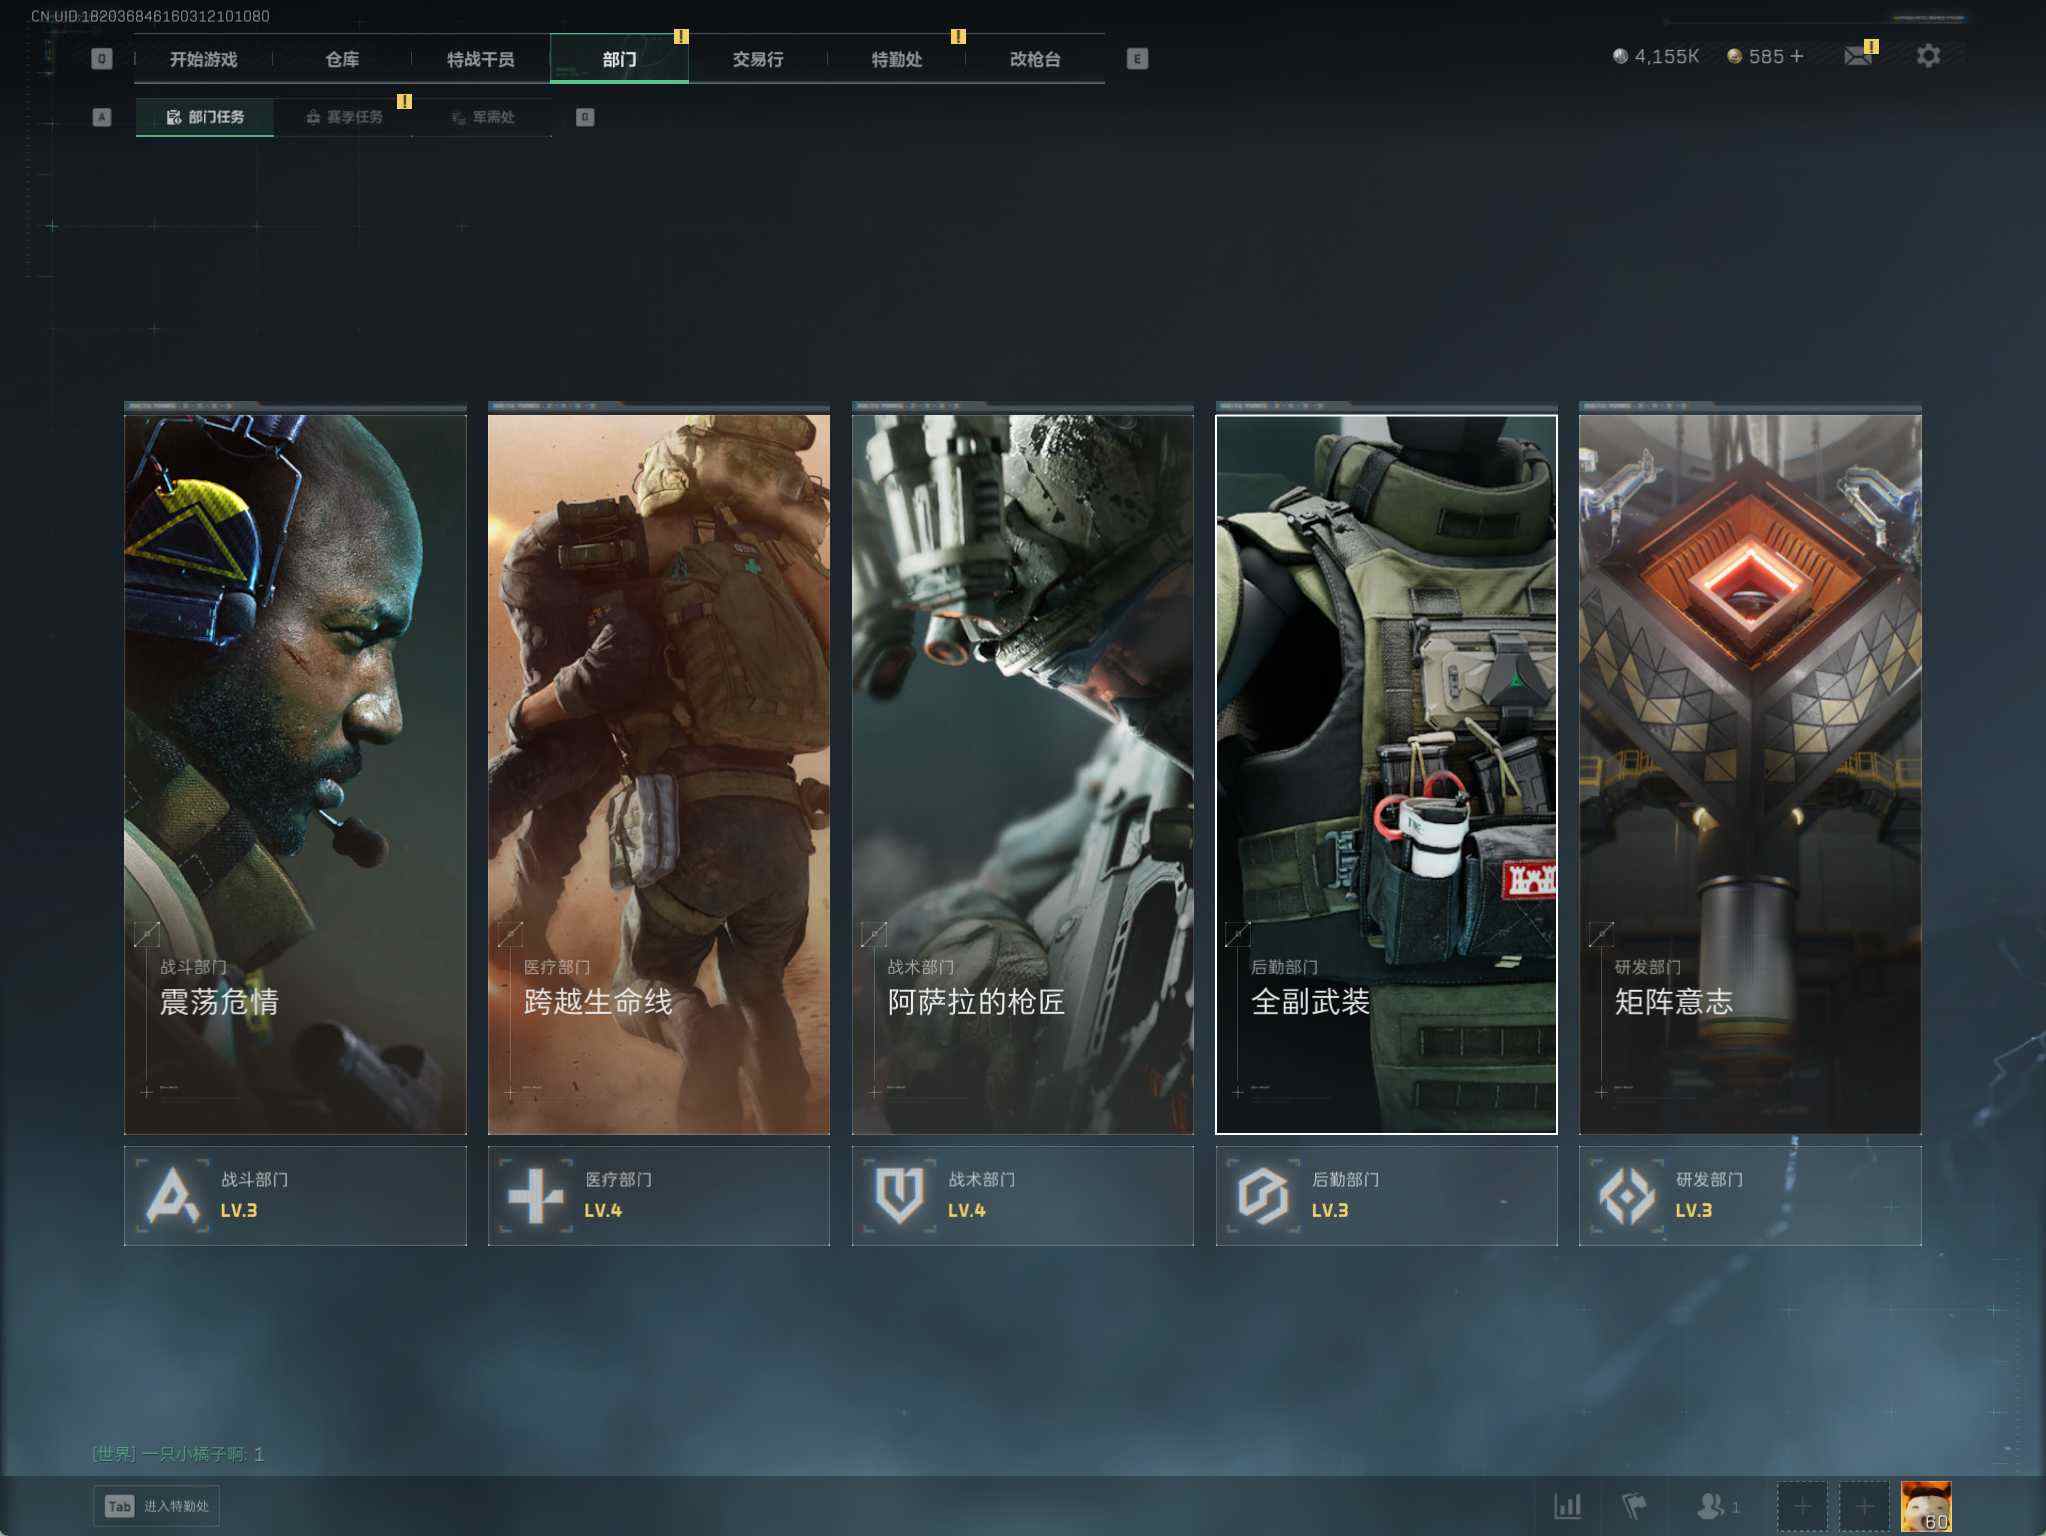Open the 交易行 tab
The height and width of the screenshot is (1536, 2046).
(x=757, y=59)
